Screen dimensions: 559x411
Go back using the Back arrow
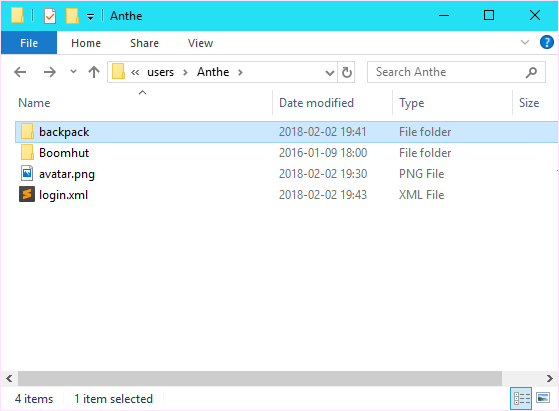coord(20,72)
